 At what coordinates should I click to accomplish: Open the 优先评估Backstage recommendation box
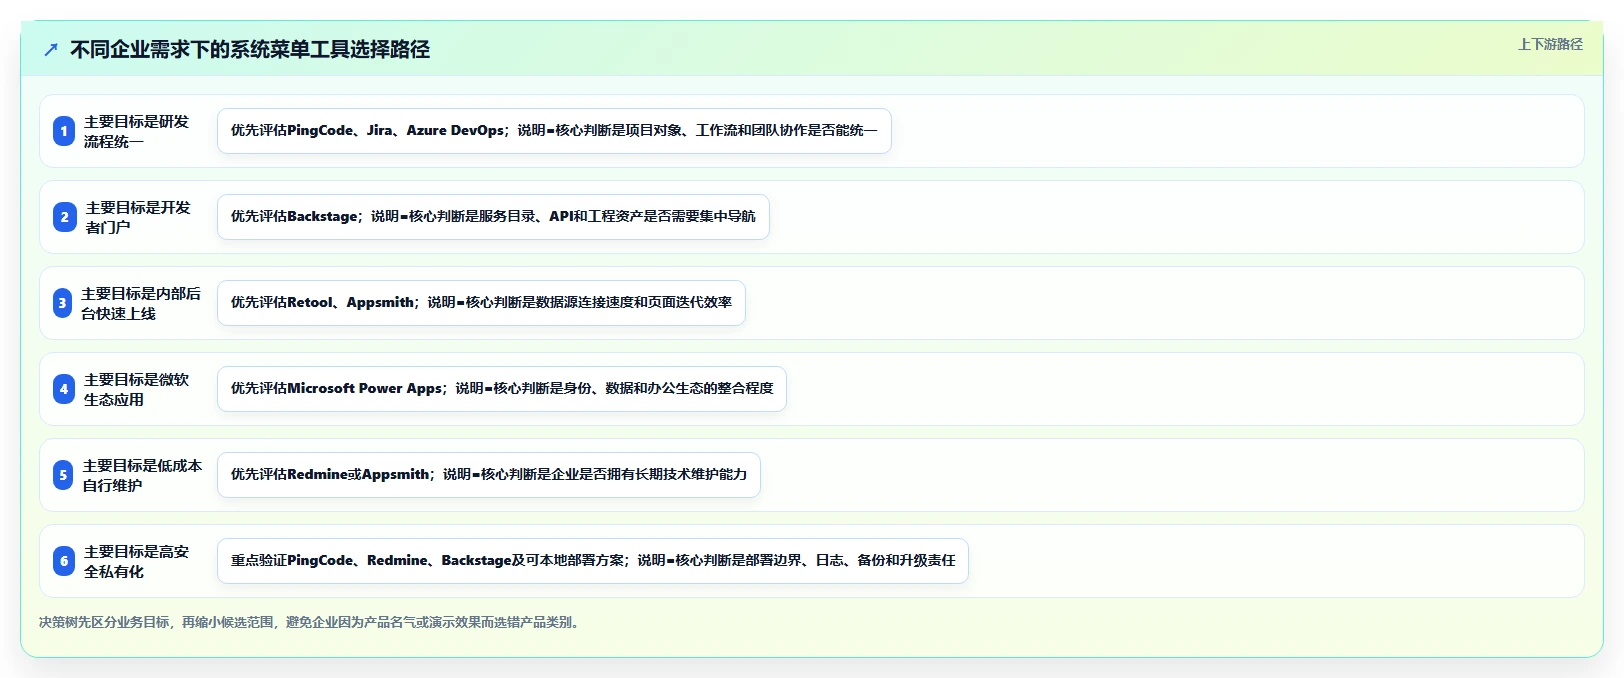493,217
